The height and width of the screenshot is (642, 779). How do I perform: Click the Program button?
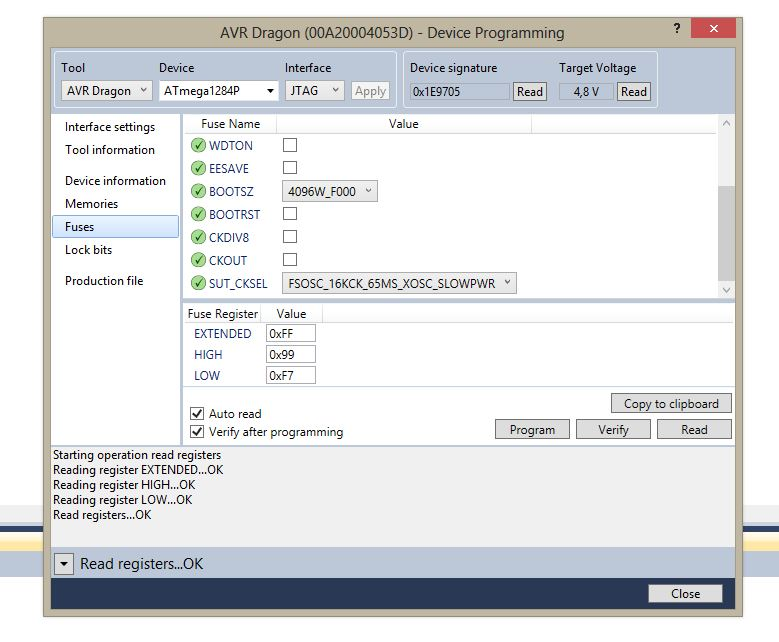coord(532,429)
